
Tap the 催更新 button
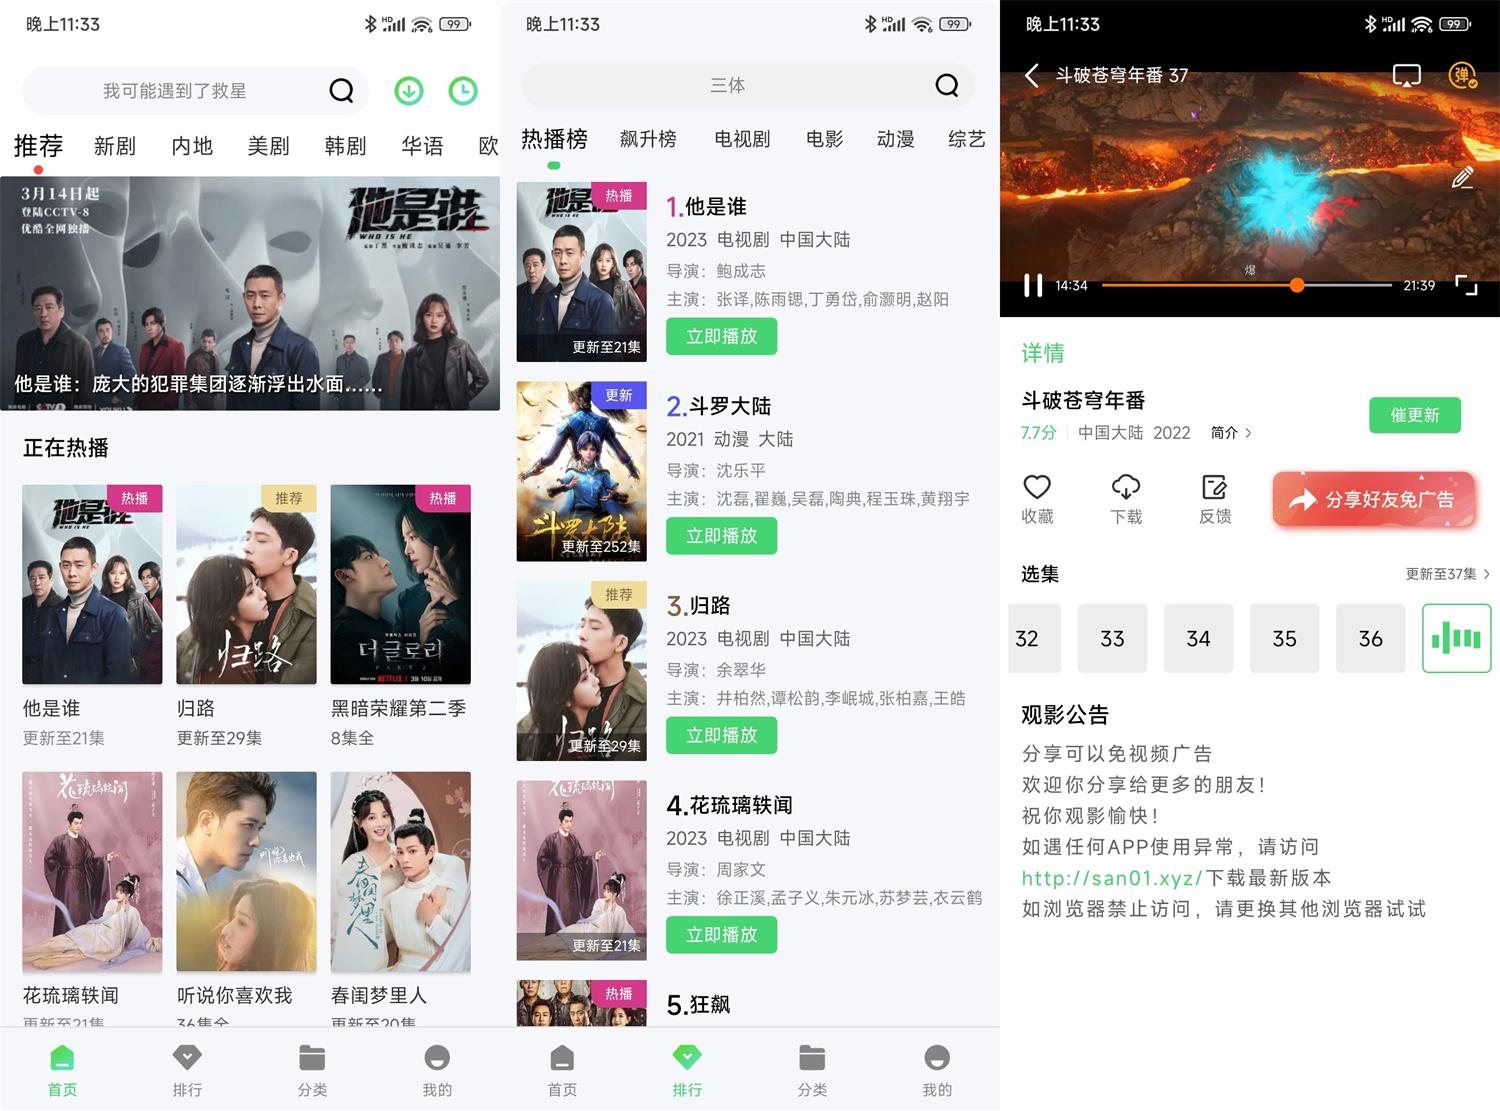(1414, 415)
